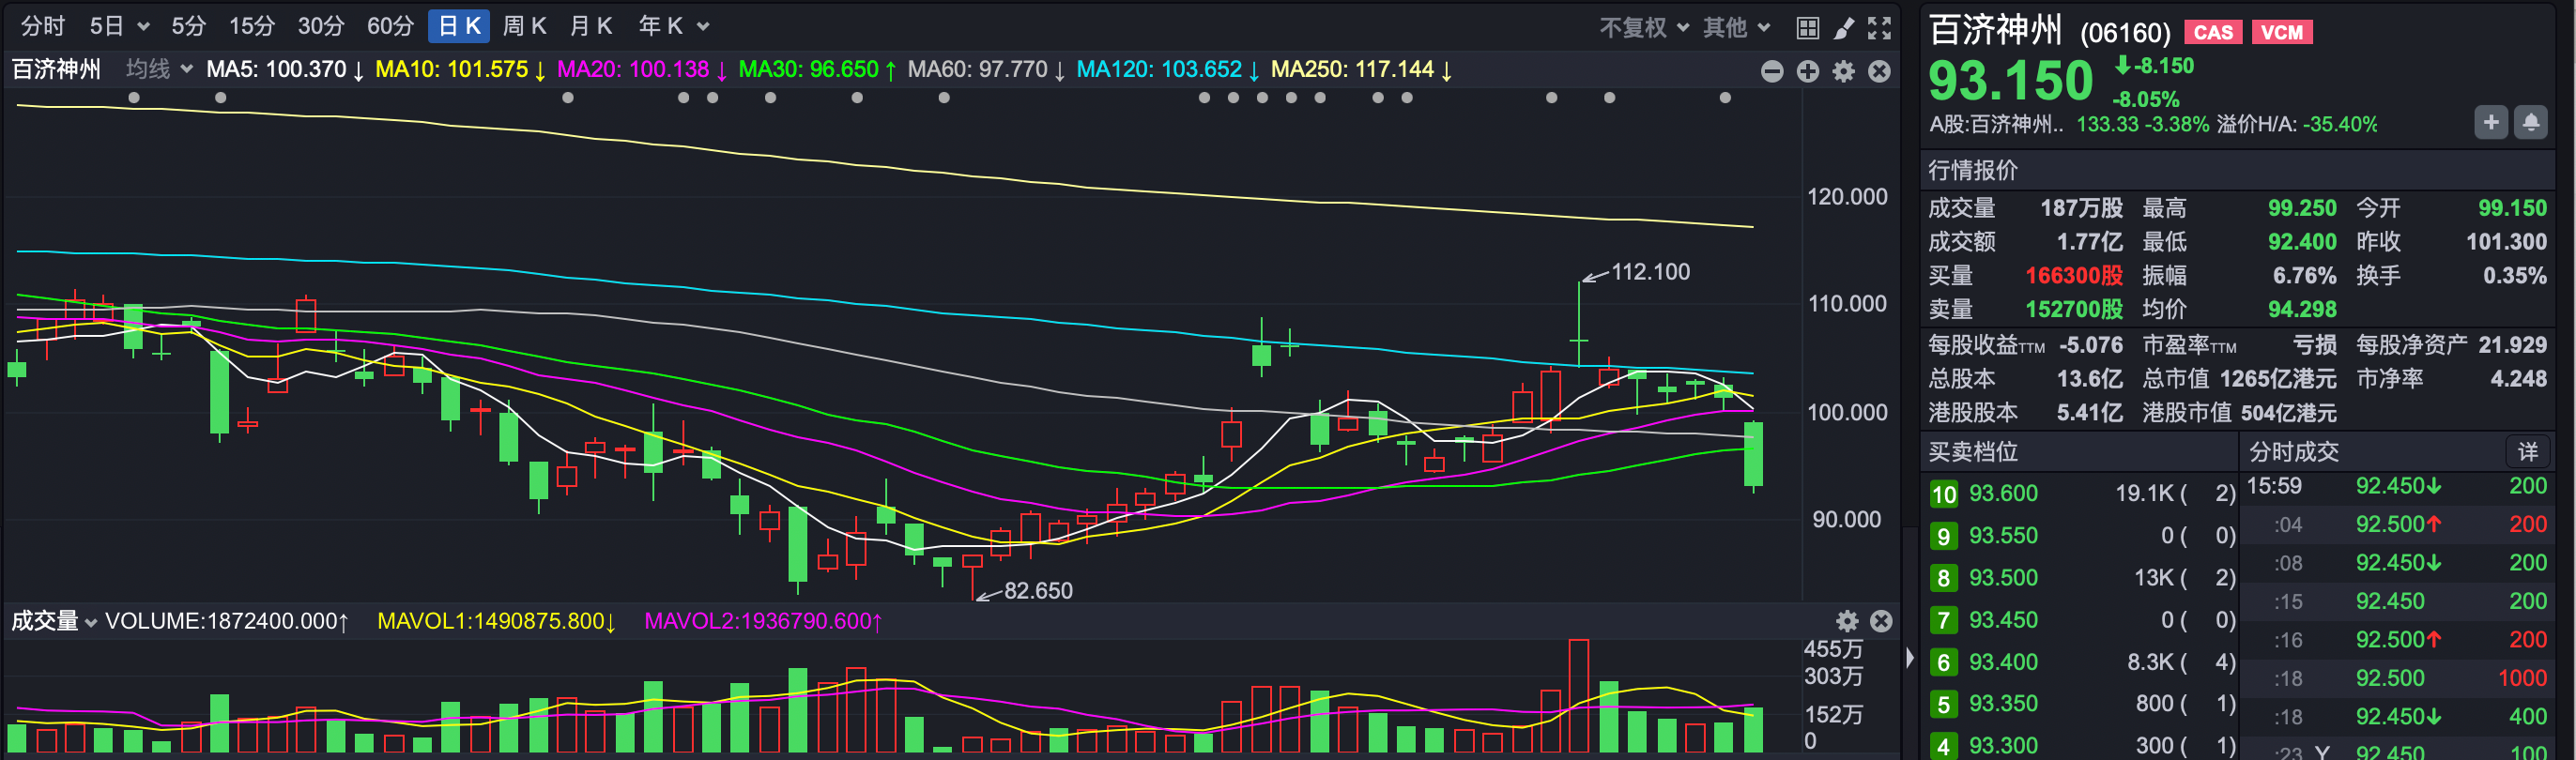Image resolution: width=2576 pixels, height=760 pixels.
Task: Click the MAVOL1:1490875.800 label
Action: click(x=496, y=621)
